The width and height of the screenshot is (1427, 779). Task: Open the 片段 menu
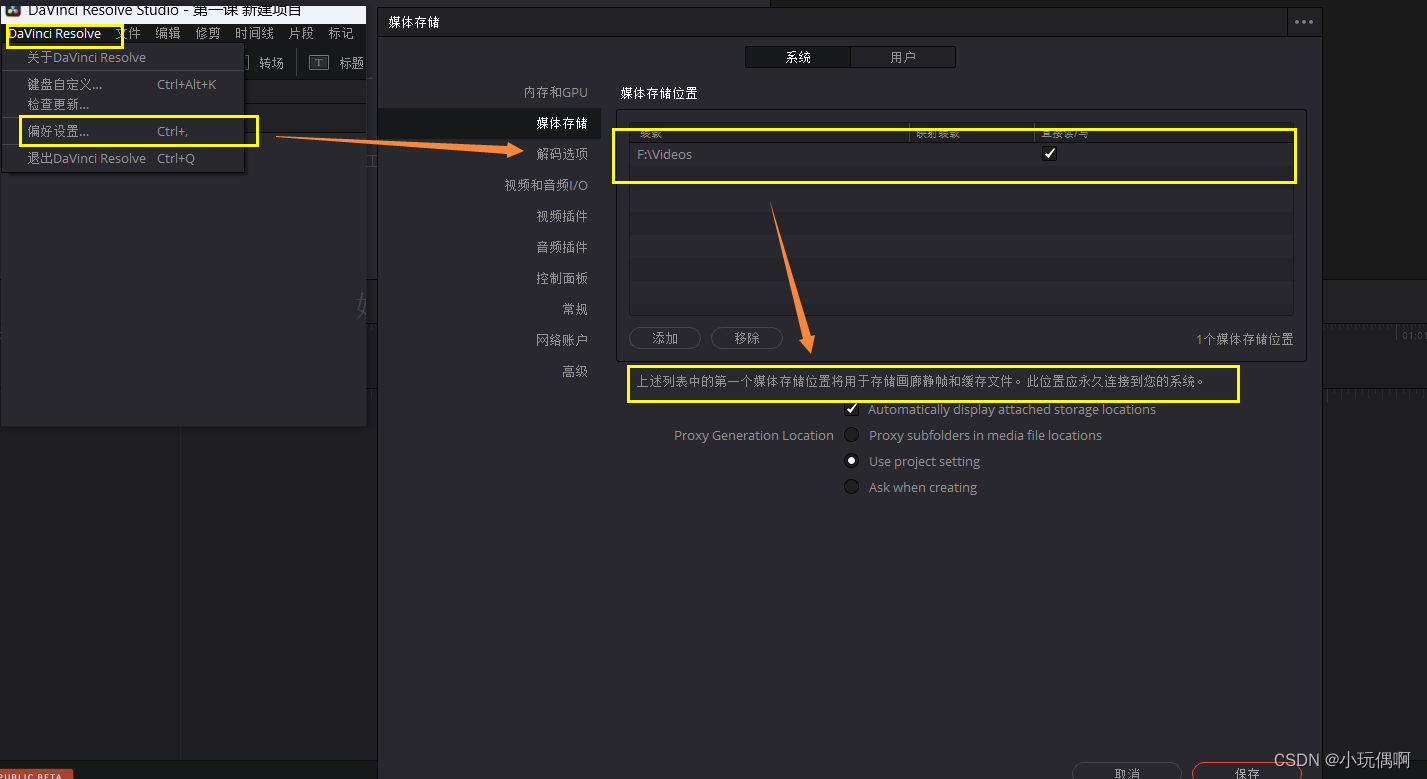(x=301, y=34)
